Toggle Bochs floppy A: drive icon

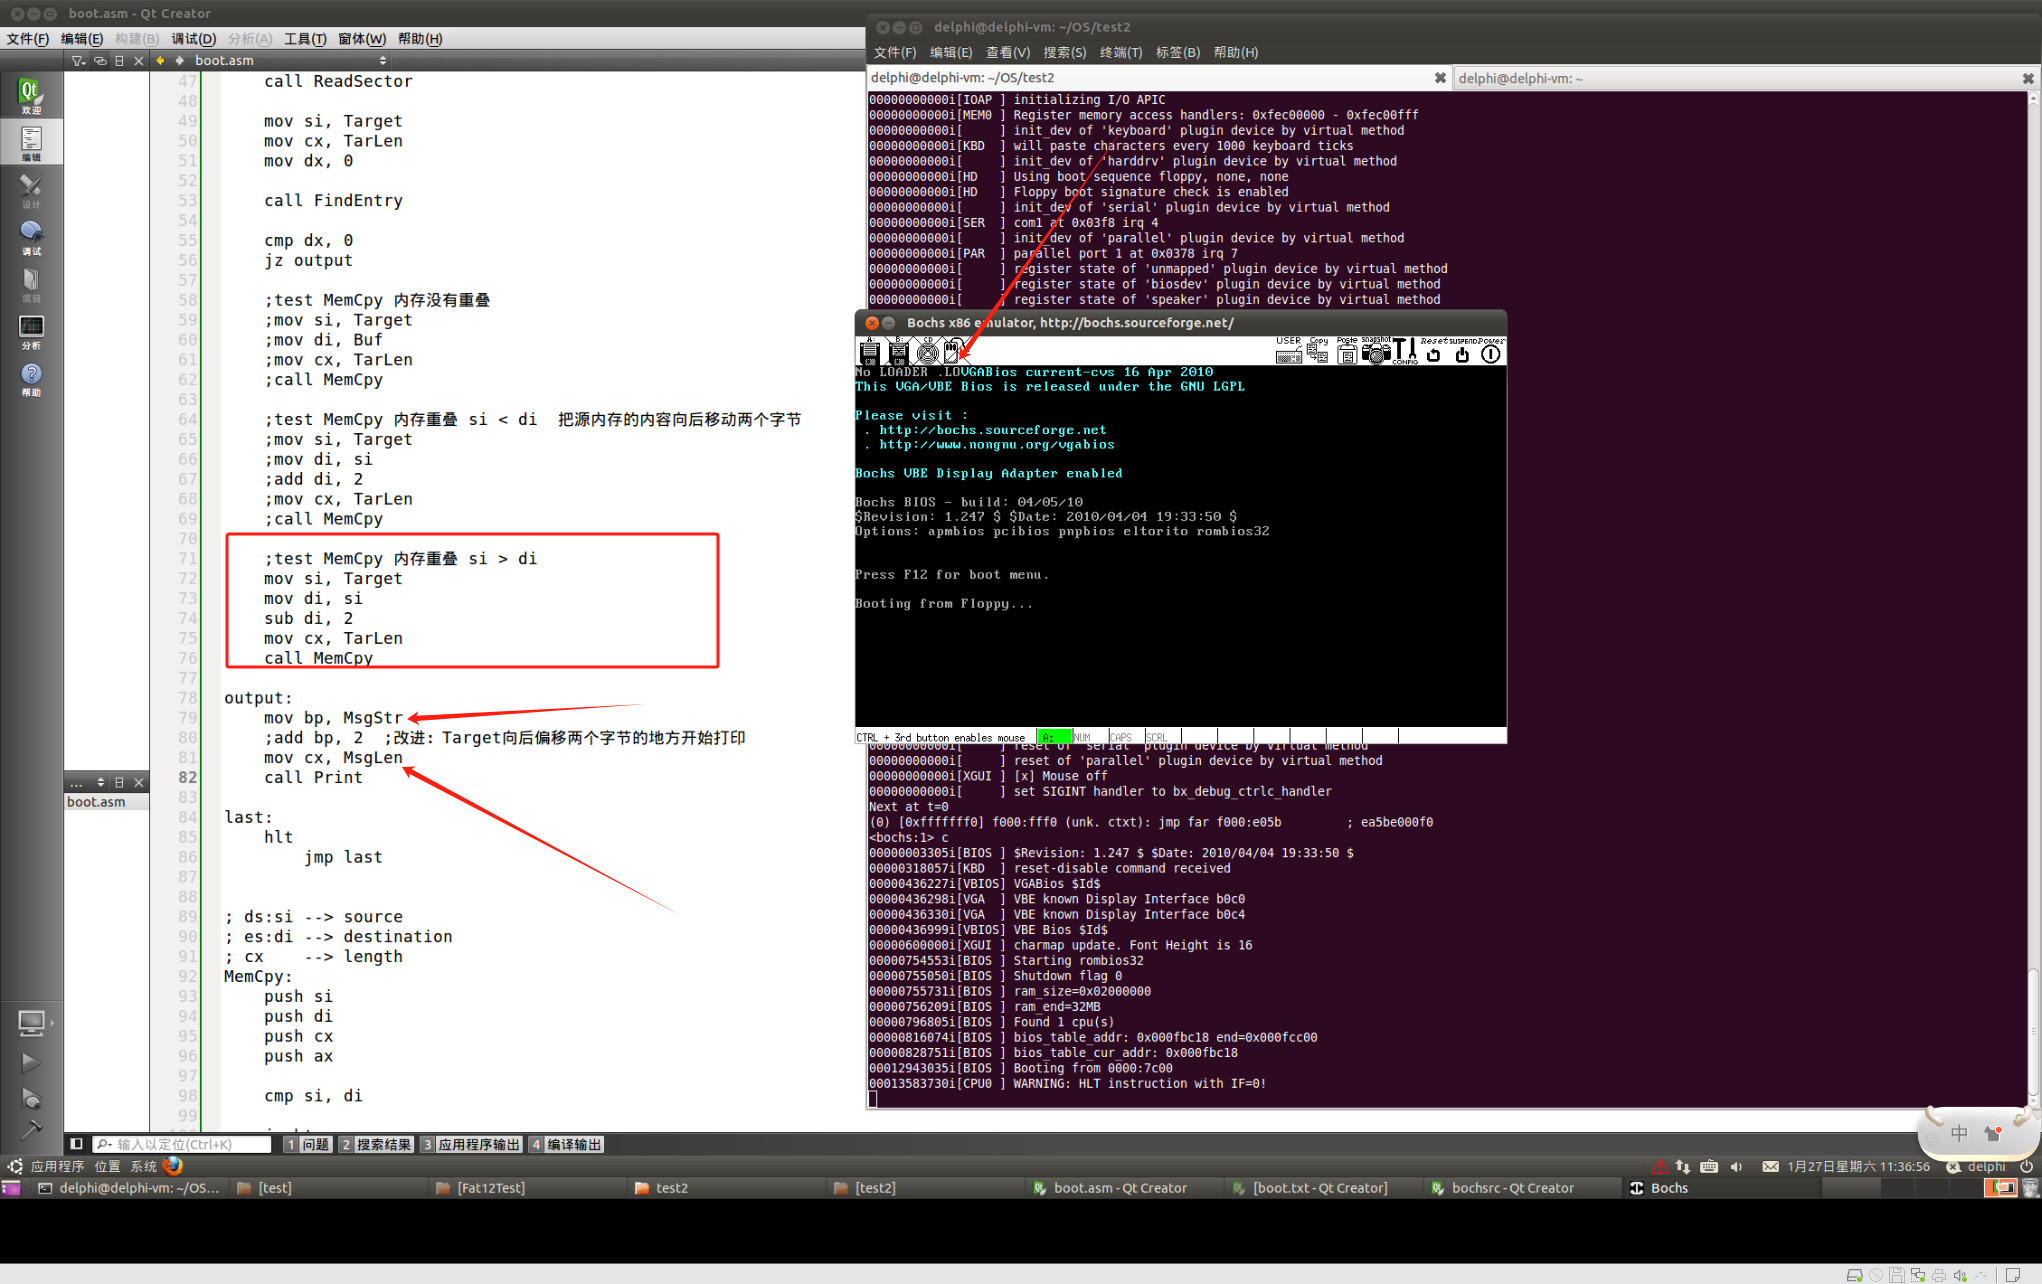coord(869,352)
